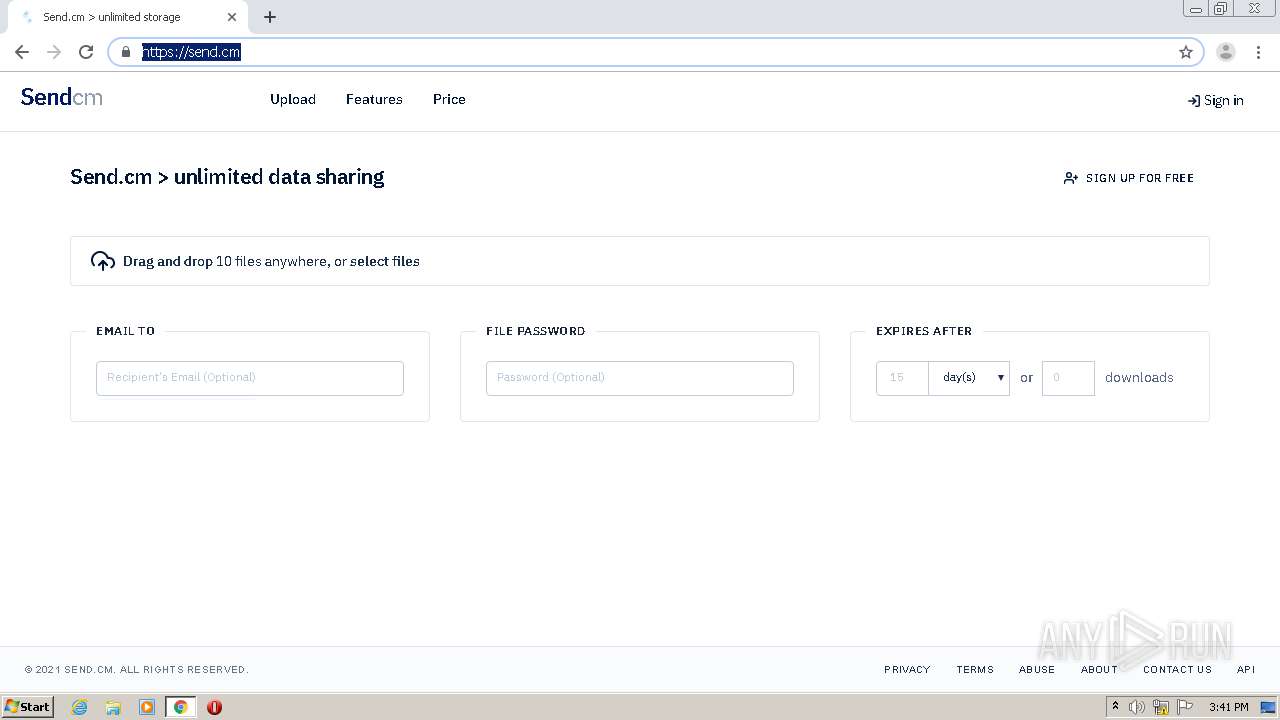Click the expiry days number field

tap(902, 378)
